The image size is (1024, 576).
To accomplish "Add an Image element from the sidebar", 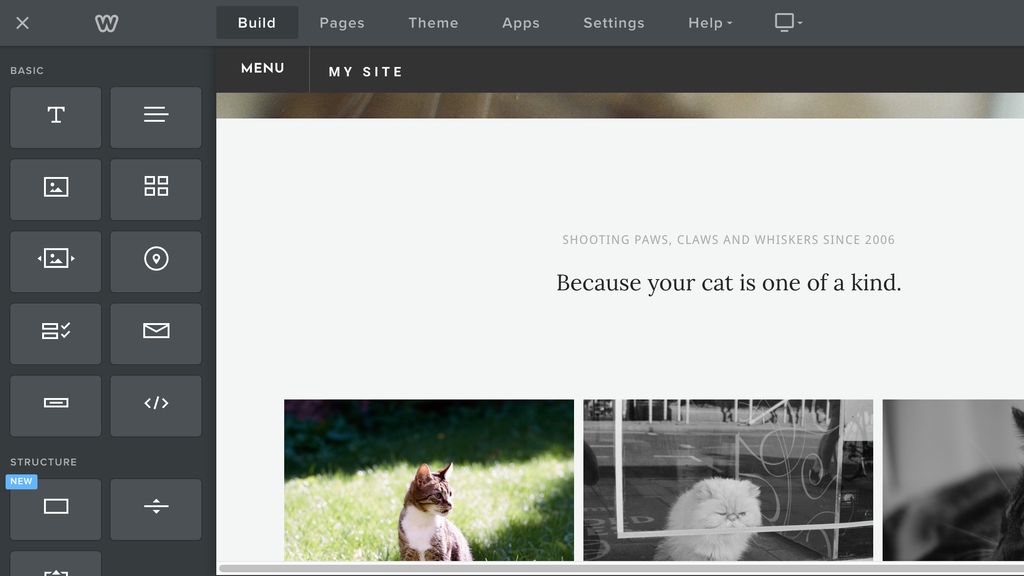I will (x=55, y=189).
